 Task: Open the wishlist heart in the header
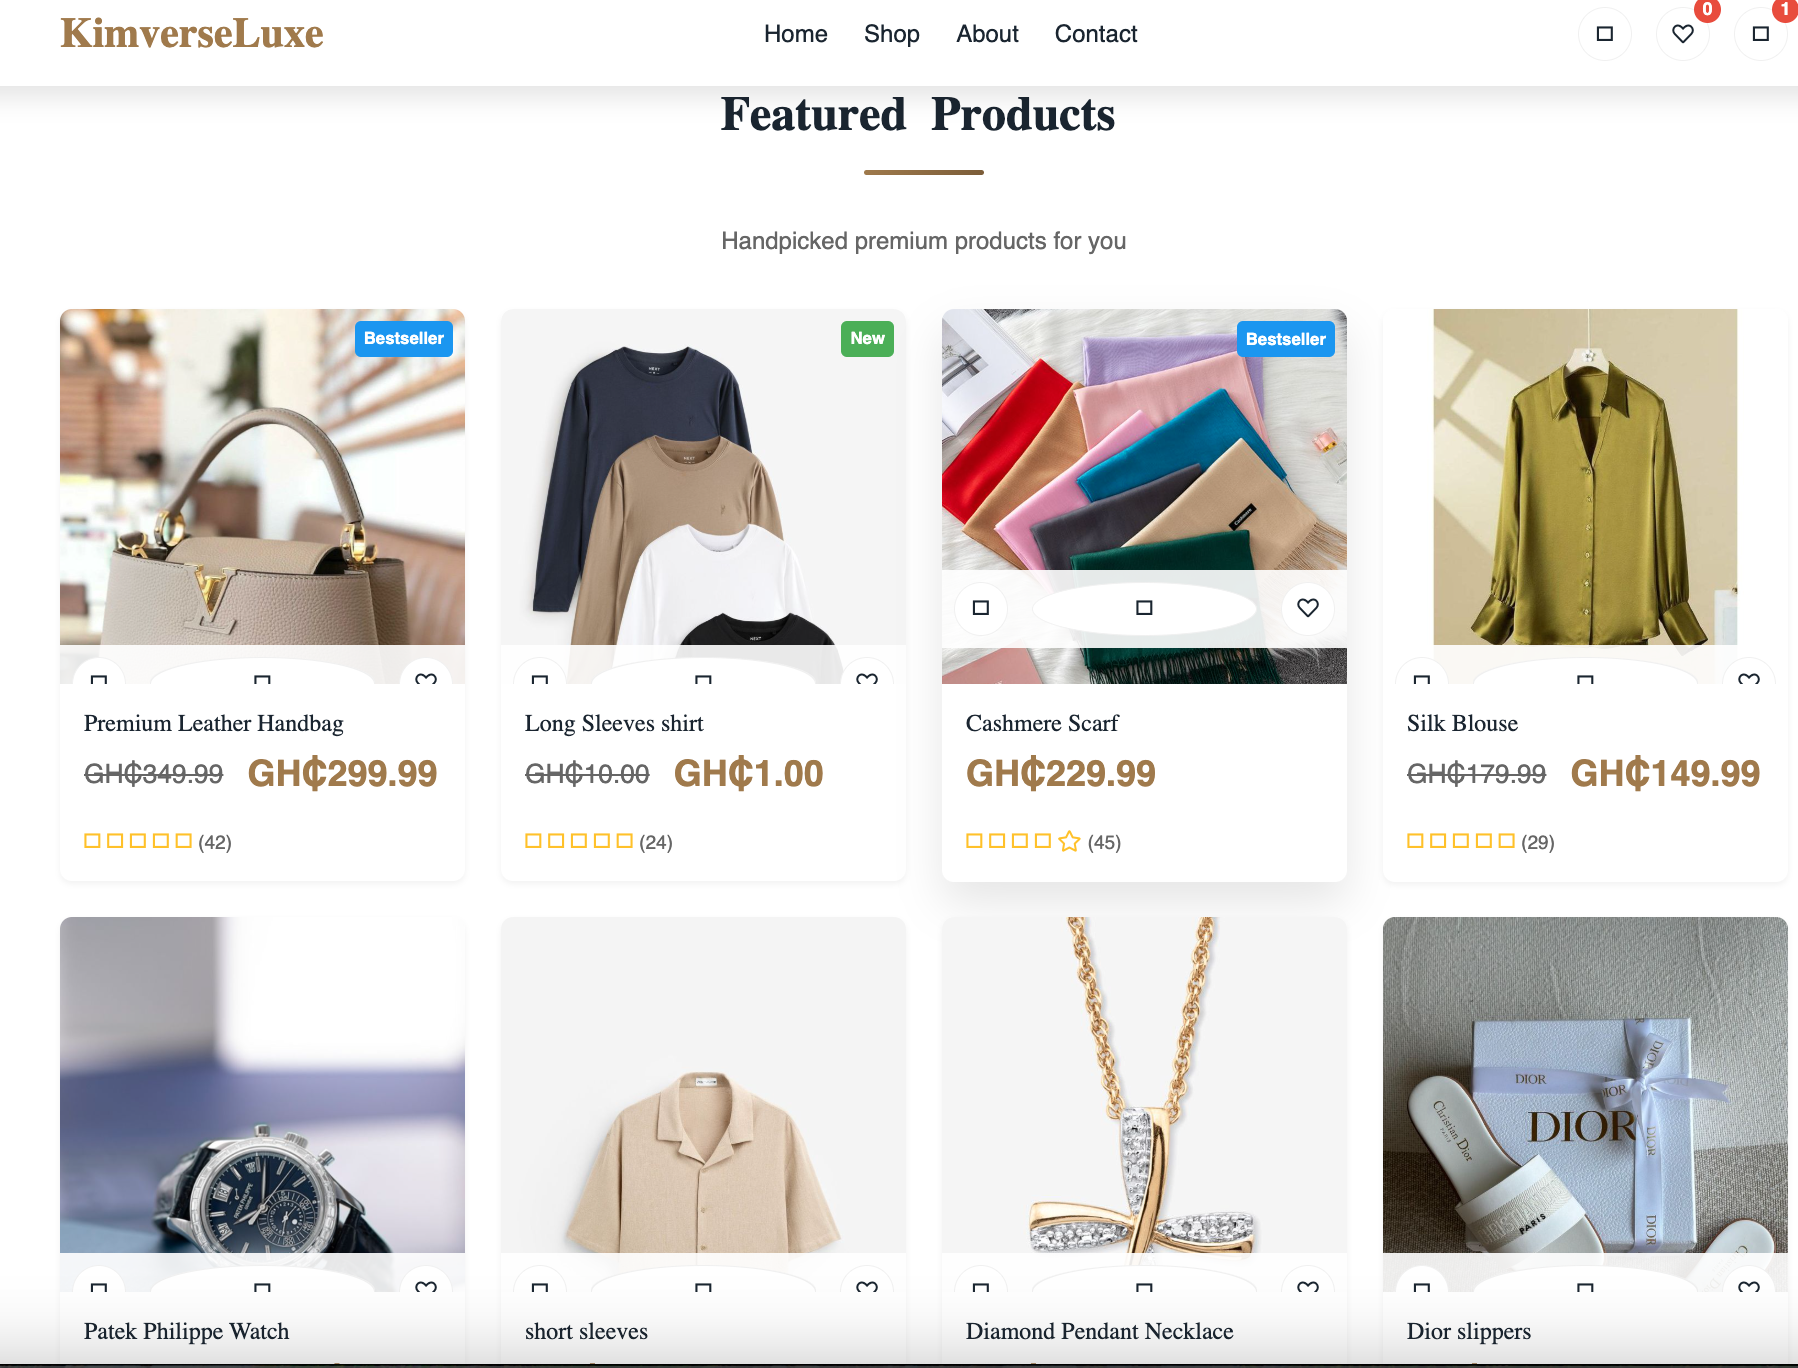[x=1683, y=34]
